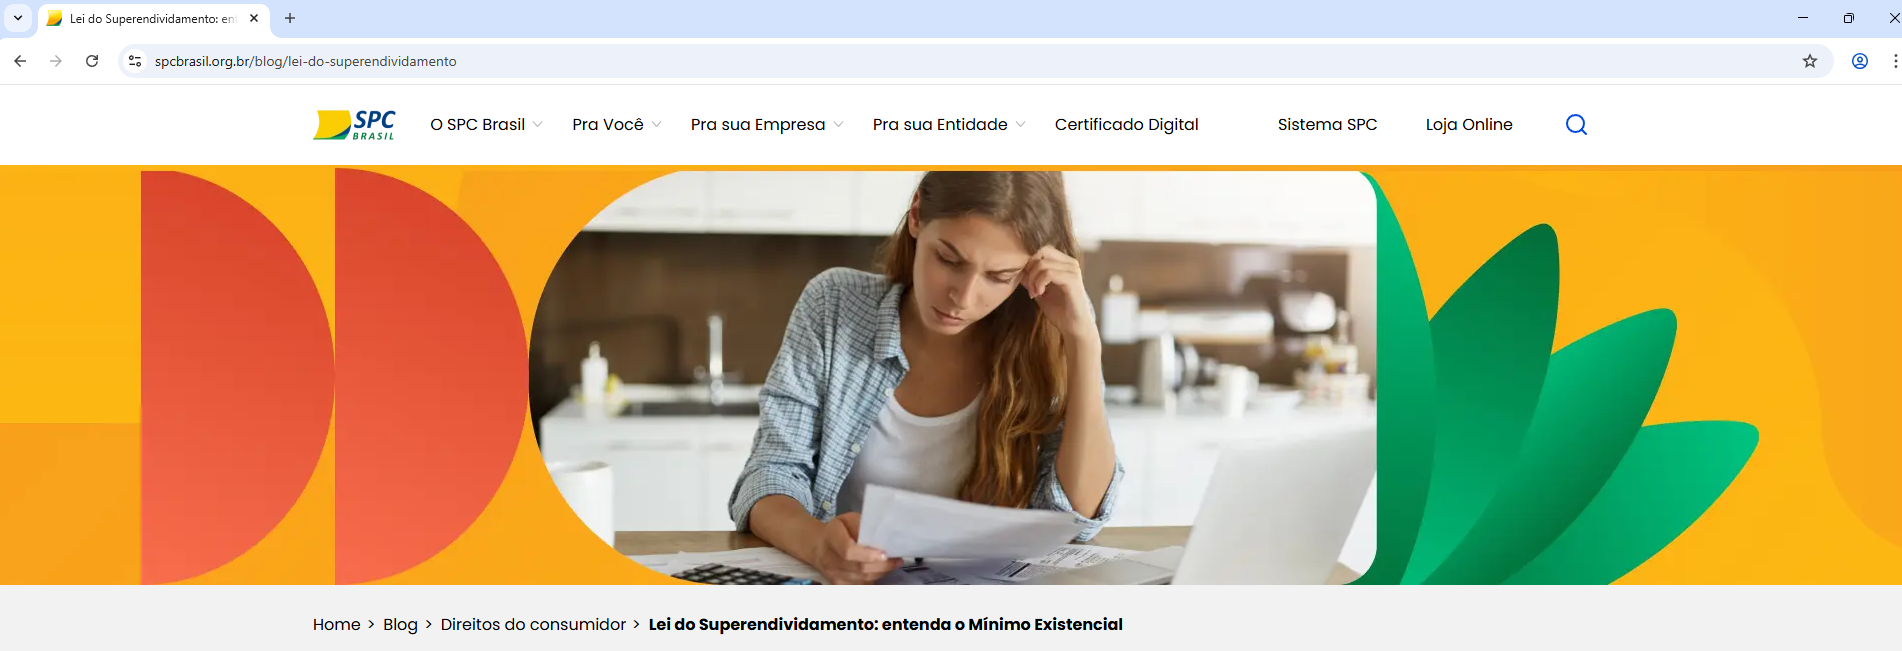1902x651 pixels.
Task: Go back with the browser back arrow
Action: coord(20,61)
